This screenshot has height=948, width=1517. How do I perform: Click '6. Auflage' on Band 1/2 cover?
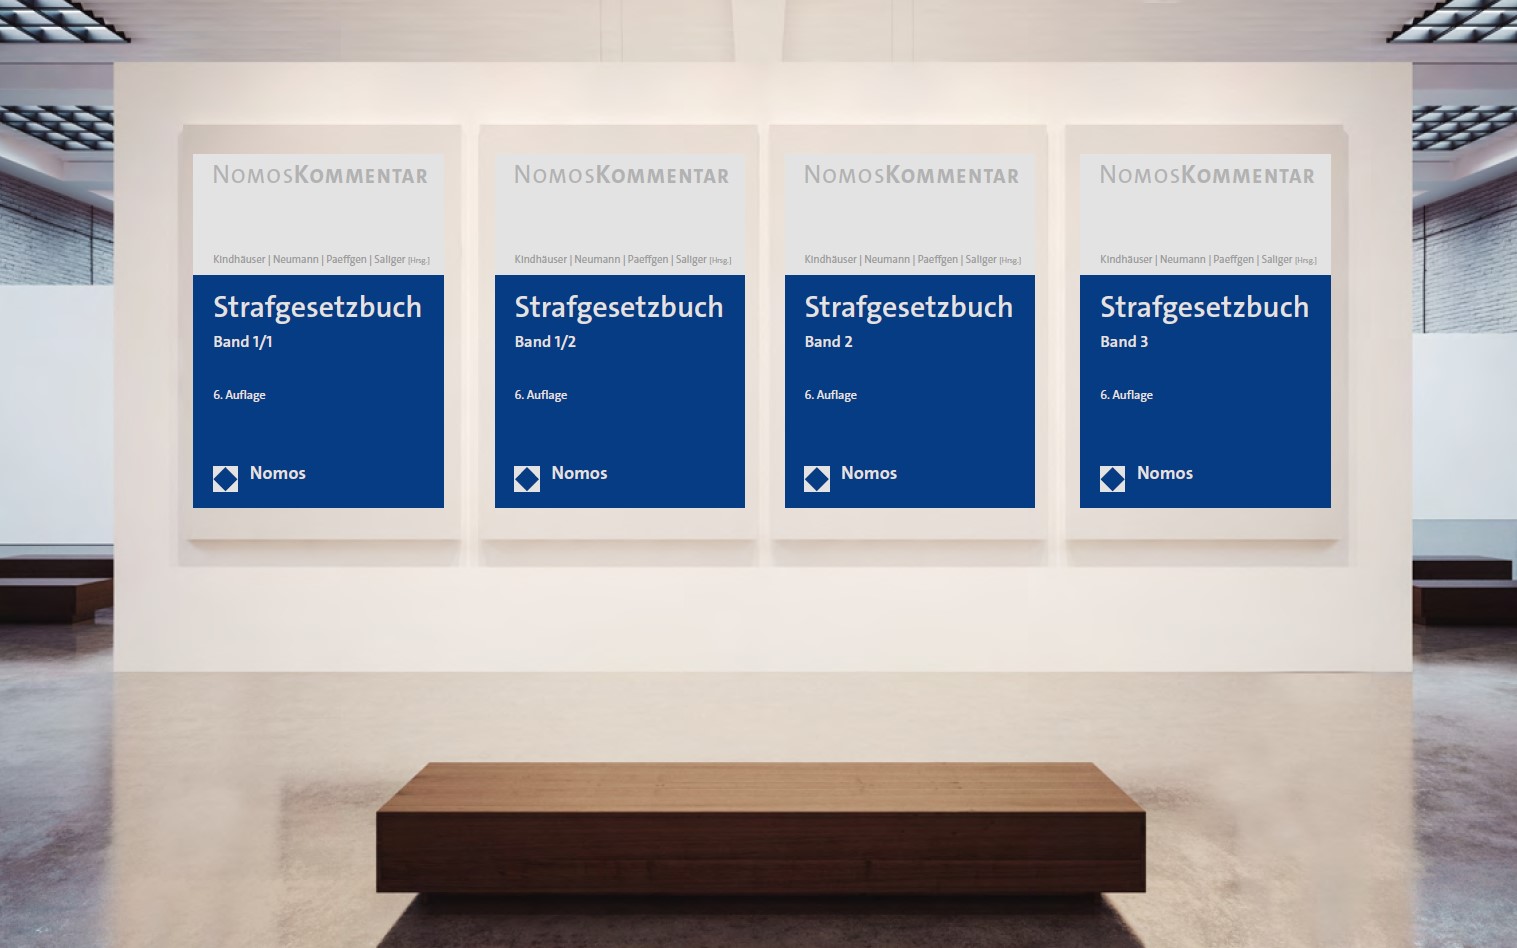541,395
